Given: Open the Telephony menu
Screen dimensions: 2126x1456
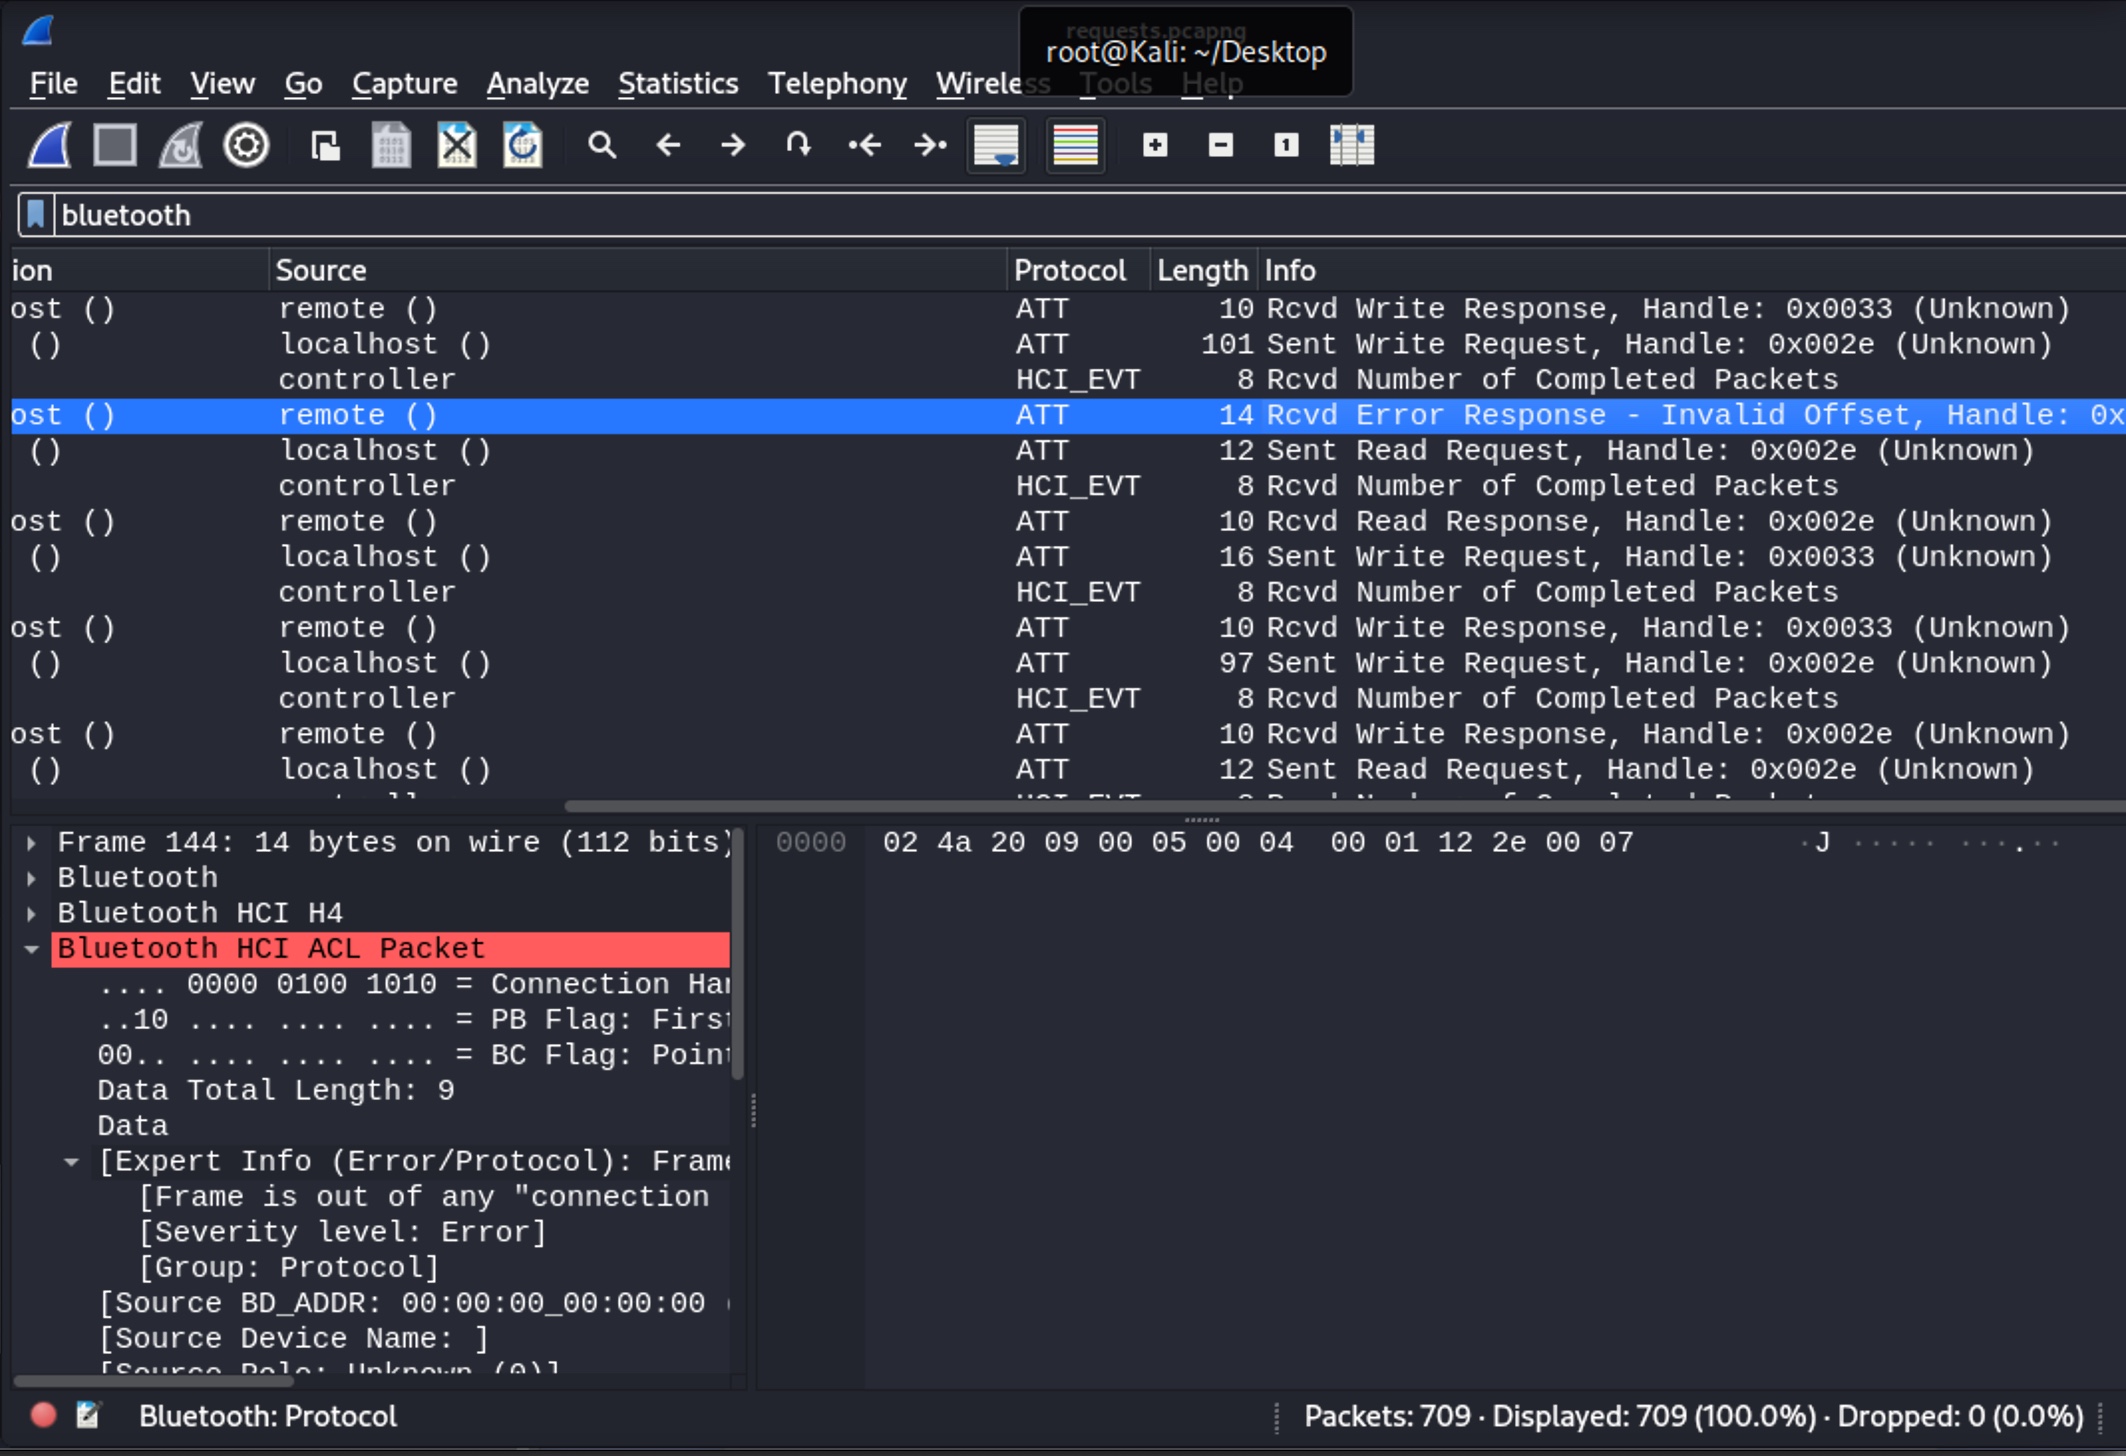Looking at the screenshot, I should [x=837, y=83].
